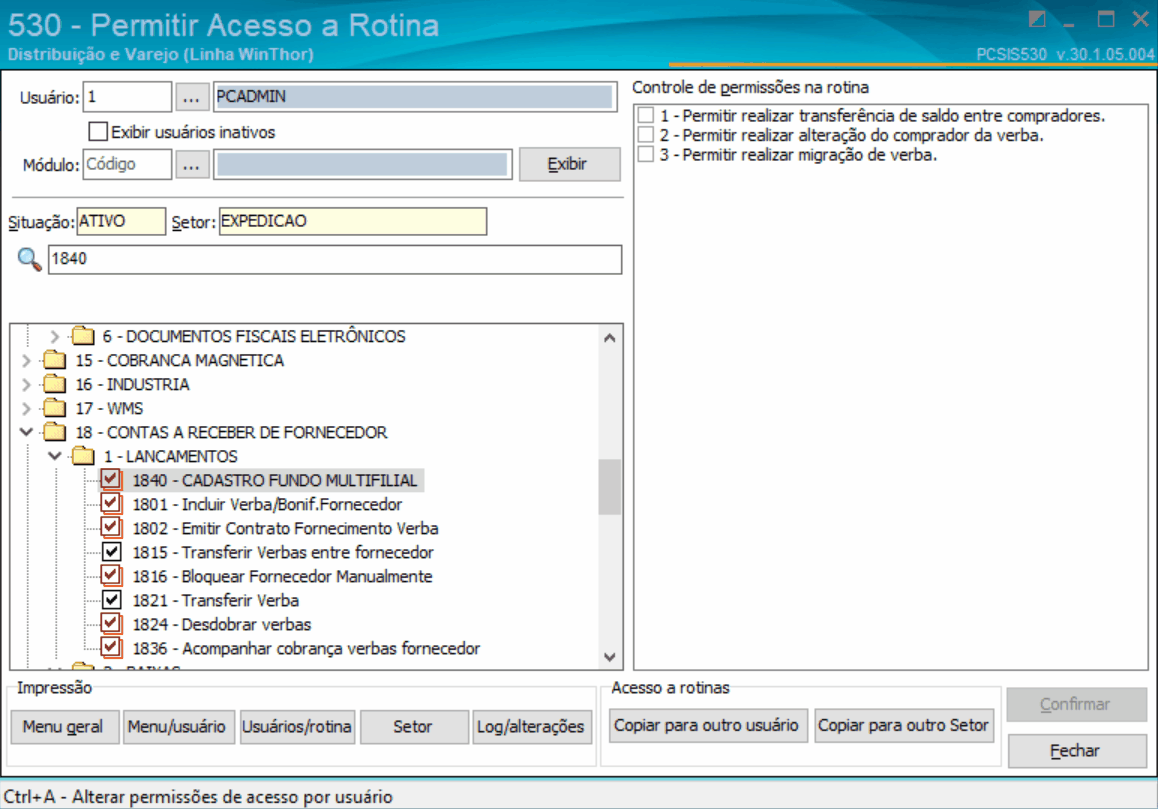
Task: Click the search field containing 1840
Action: pos(335,259)
